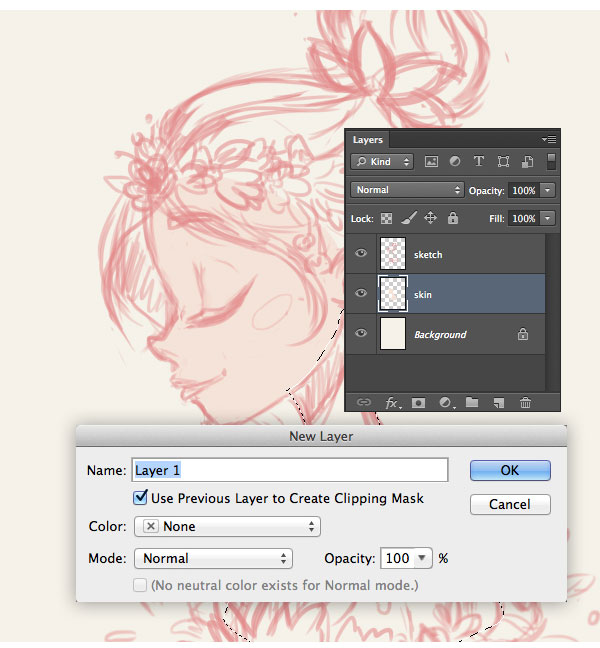Open the New Layer Mode dropdown
The height and width of the screenshot is (648, 600).
click(x=213, y=558)
